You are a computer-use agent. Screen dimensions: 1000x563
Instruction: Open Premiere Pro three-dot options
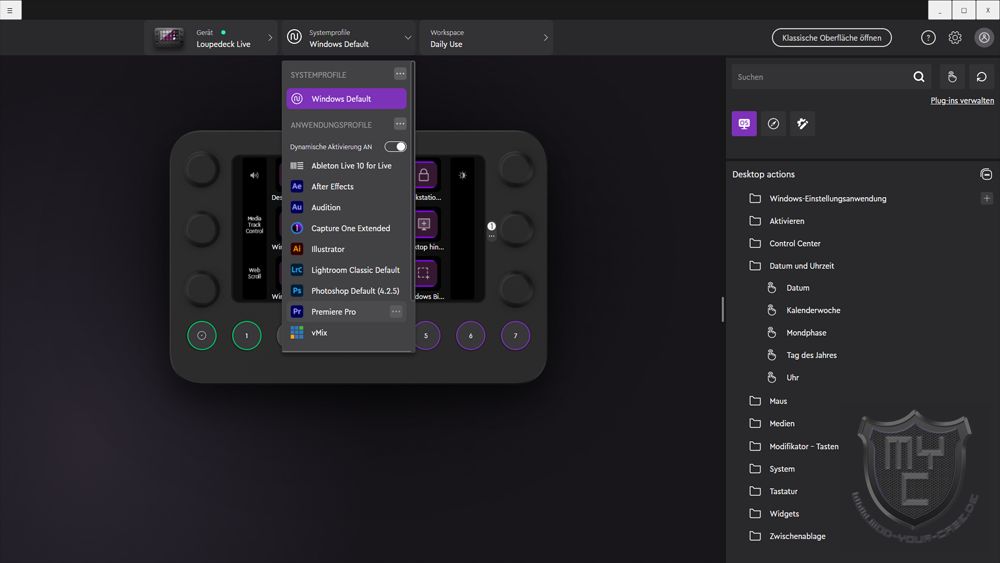click(x=396, y=312)
